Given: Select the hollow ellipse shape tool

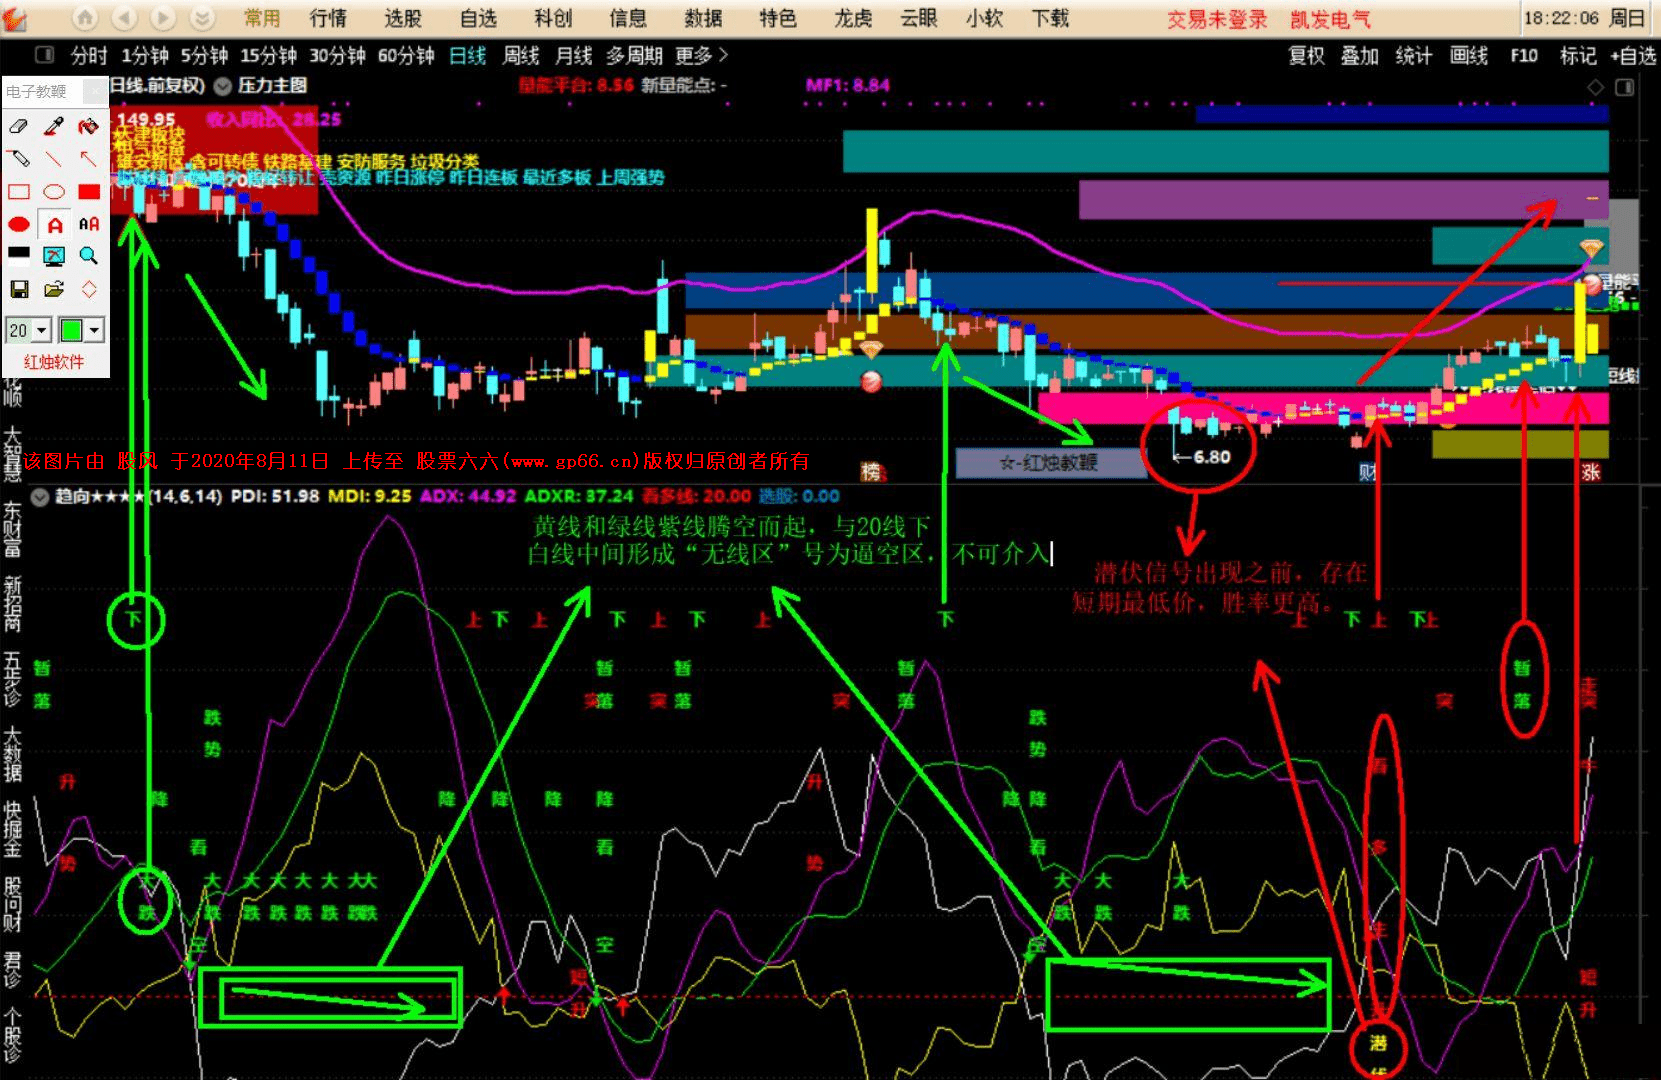Looking at the screenshot, I should (54, 192).
